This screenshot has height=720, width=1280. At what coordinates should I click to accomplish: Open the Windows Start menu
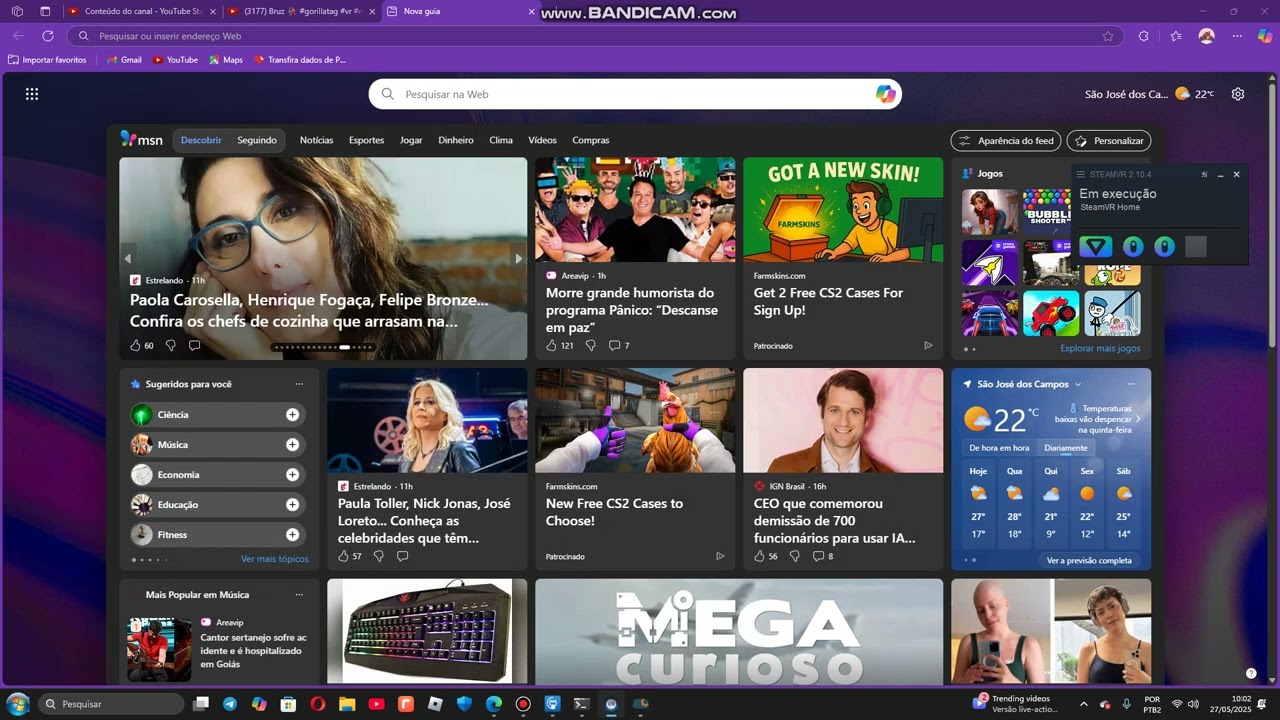click(17, 704)
